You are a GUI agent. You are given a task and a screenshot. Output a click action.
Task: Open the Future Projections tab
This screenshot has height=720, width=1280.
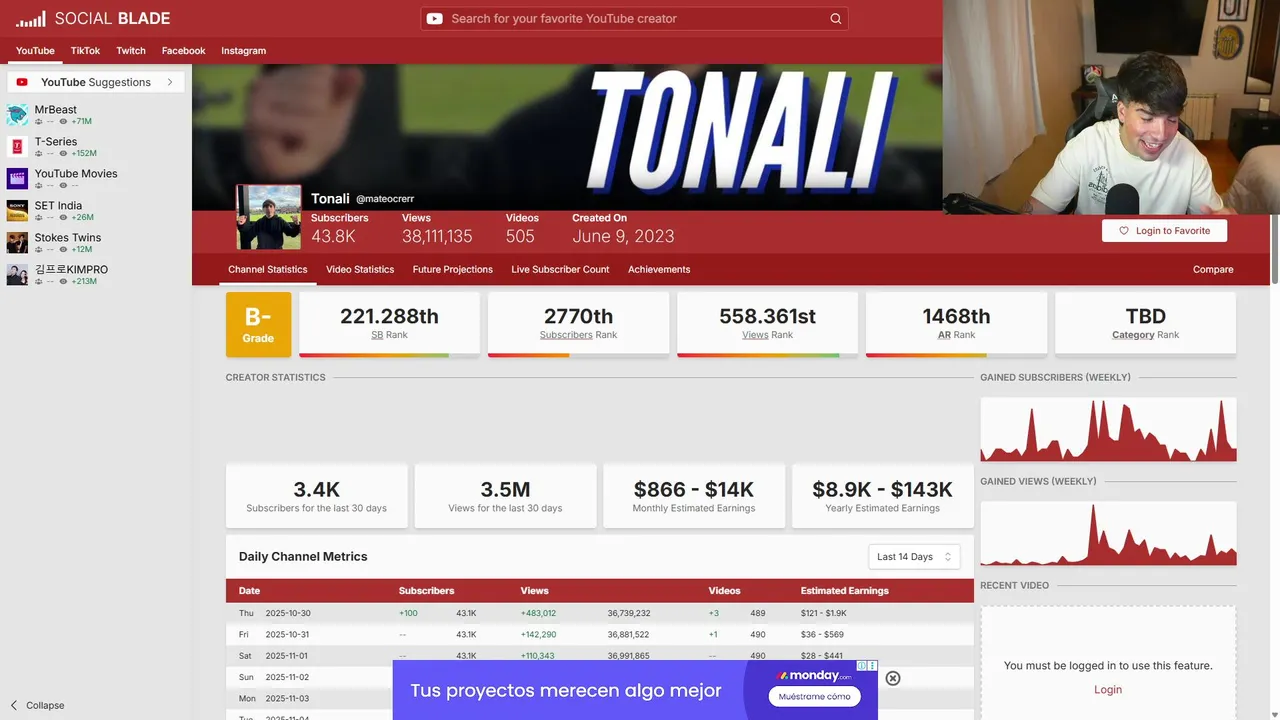pos(453,270)
